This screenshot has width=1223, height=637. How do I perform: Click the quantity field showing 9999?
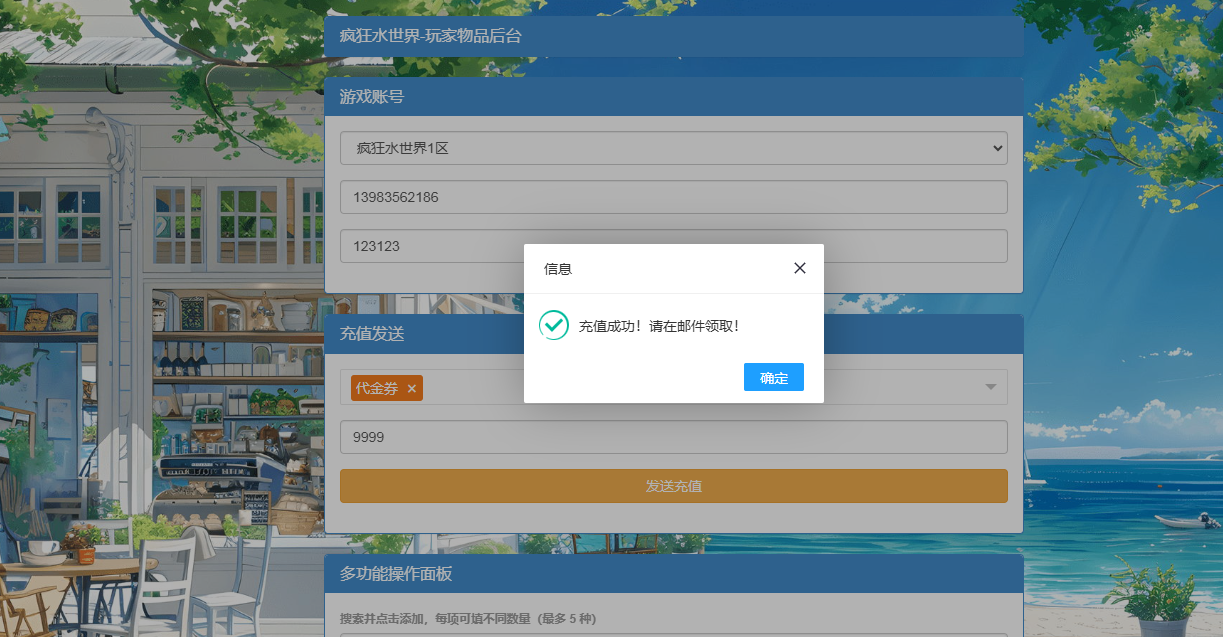point(673,437)
